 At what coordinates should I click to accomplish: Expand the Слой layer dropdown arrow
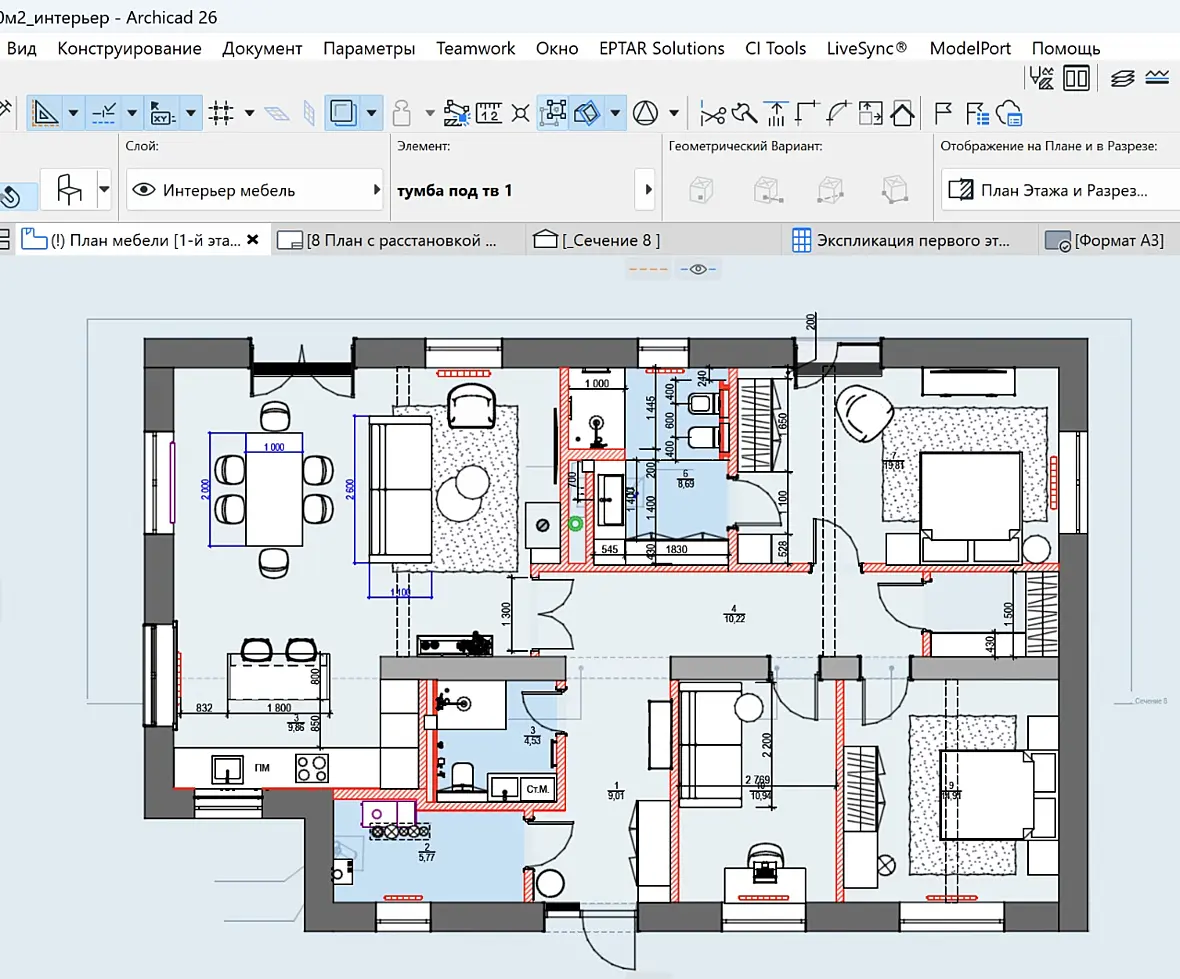[x=377, y=190]
